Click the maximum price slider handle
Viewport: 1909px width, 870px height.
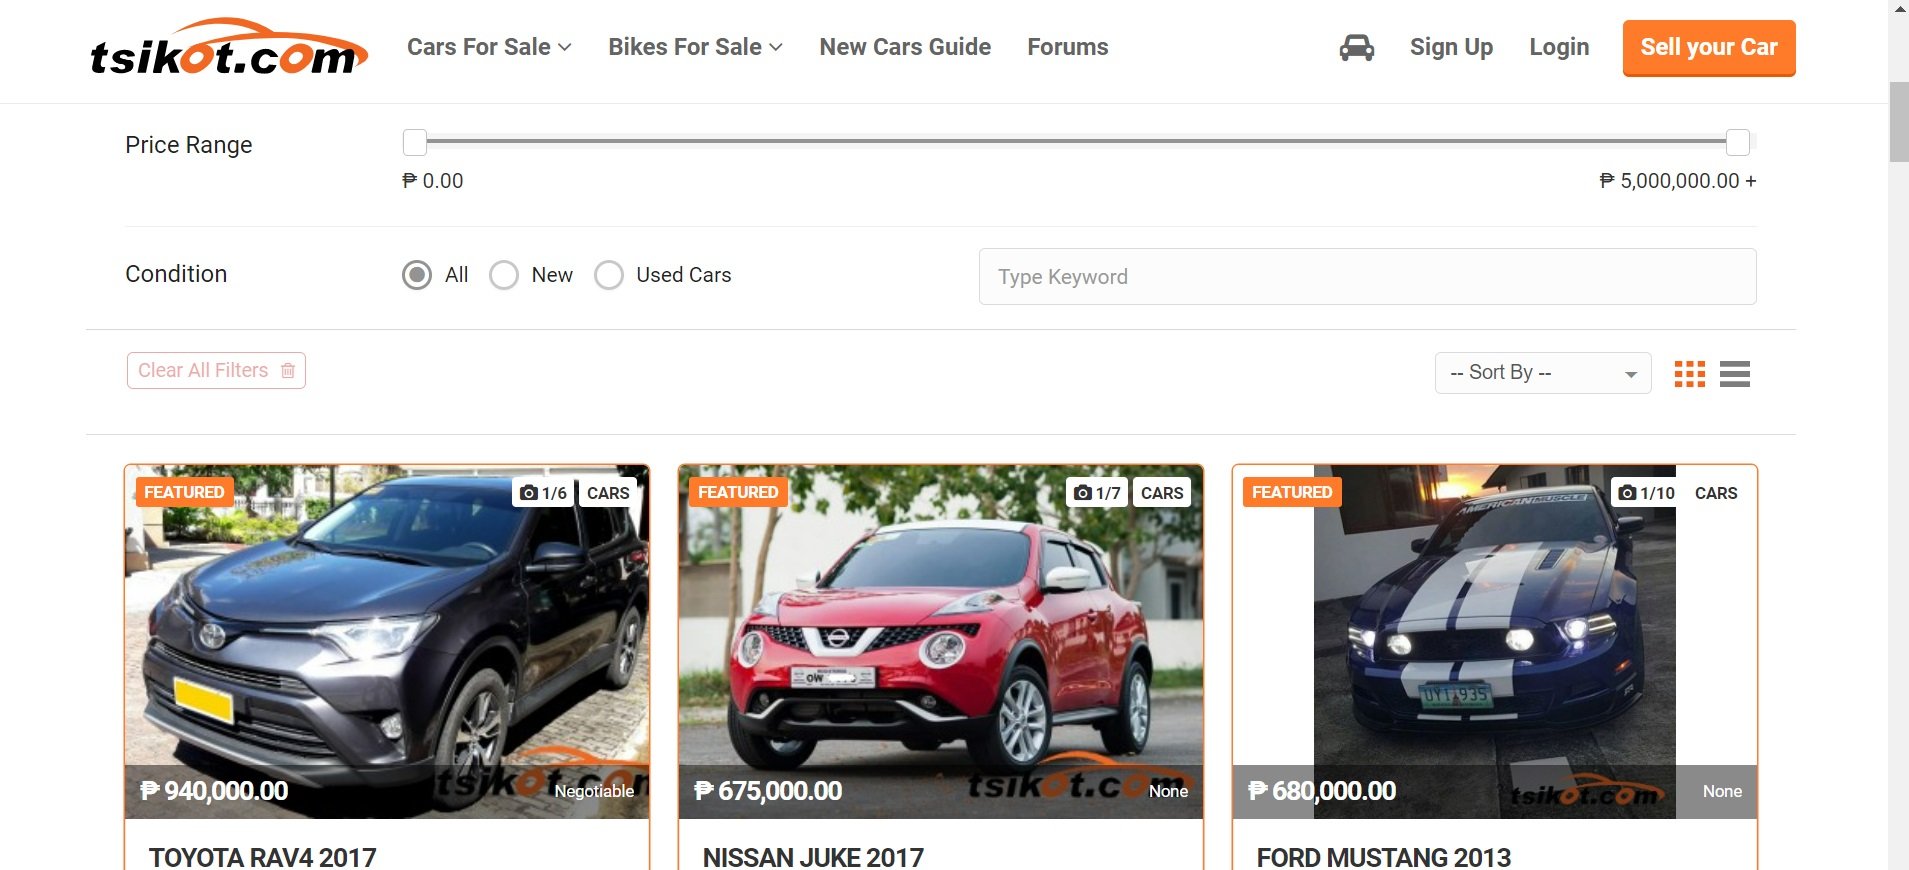coord(1738,142)
